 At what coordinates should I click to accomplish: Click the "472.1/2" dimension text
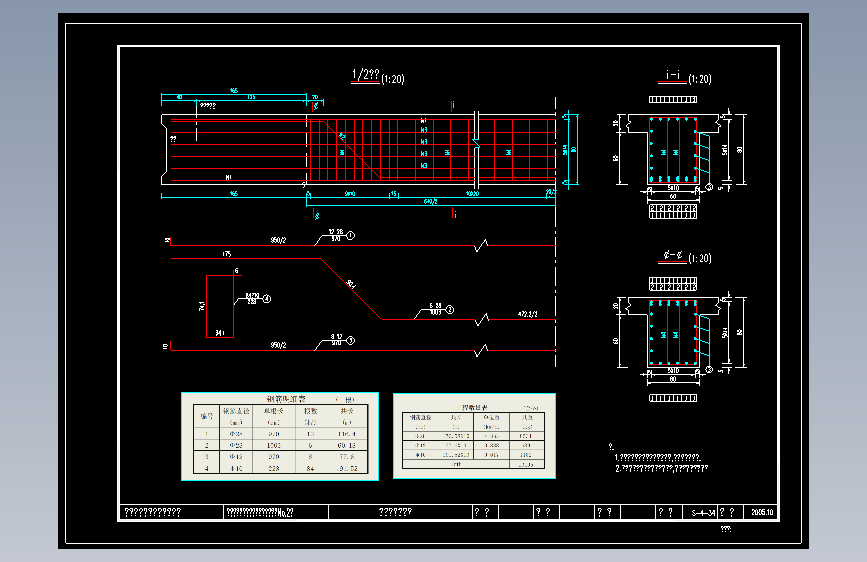coord(527,314)
